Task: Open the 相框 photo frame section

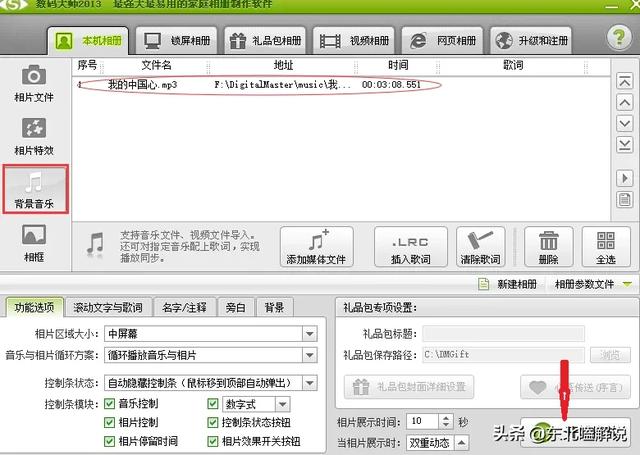Action: [34, 243]
